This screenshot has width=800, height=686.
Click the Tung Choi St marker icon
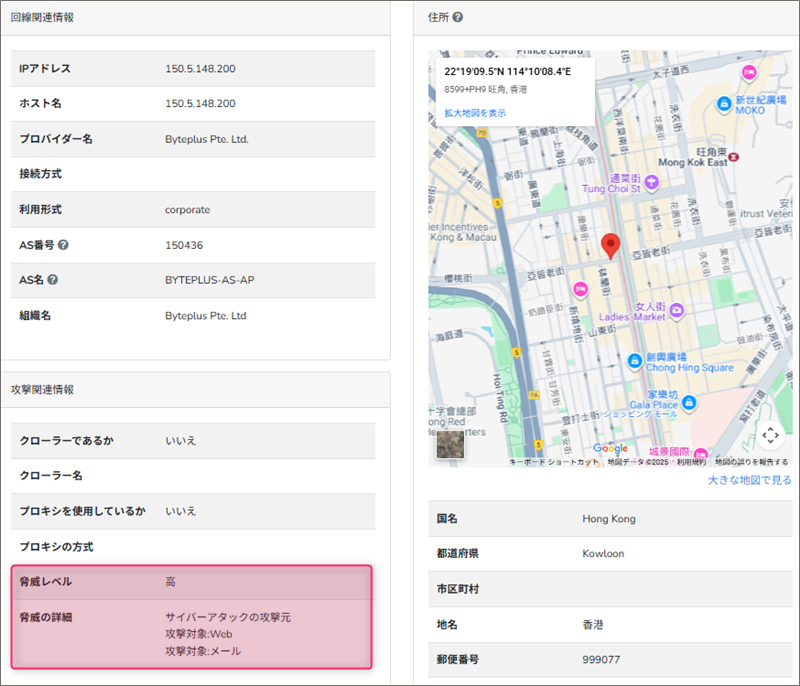[651, 182]
